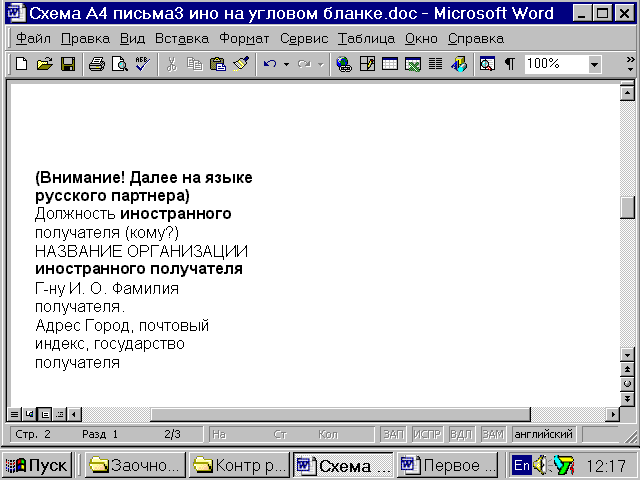Insert hyperlink with the globe icon

point(344,64)
